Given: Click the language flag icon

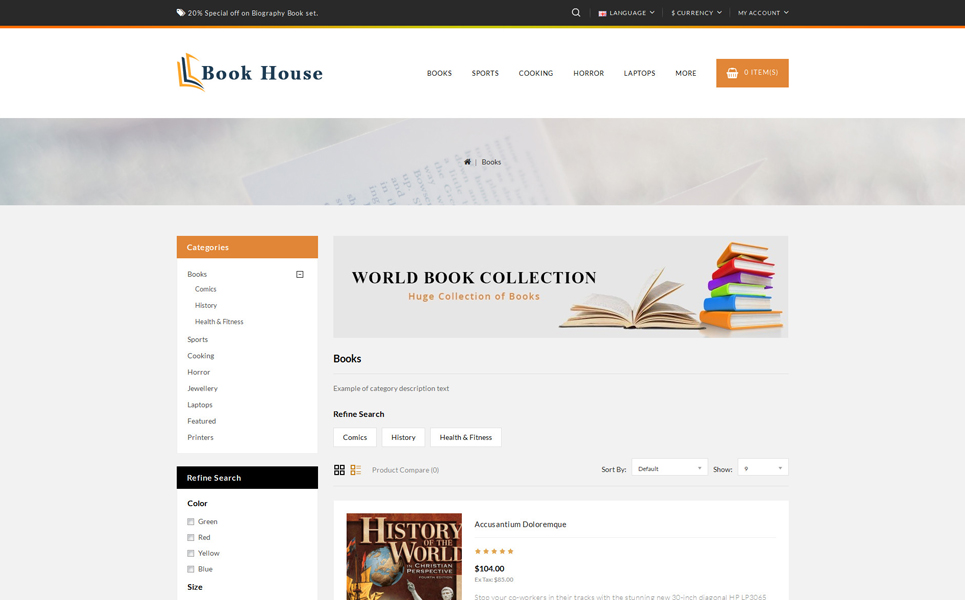Looking at the screenshot, I should [x=602, y=13].
